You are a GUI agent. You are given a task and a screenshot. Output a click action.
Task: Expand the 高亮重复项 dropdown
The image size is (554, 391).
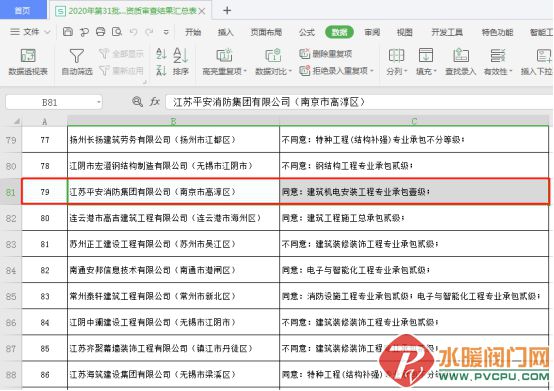tap(245, 71)
